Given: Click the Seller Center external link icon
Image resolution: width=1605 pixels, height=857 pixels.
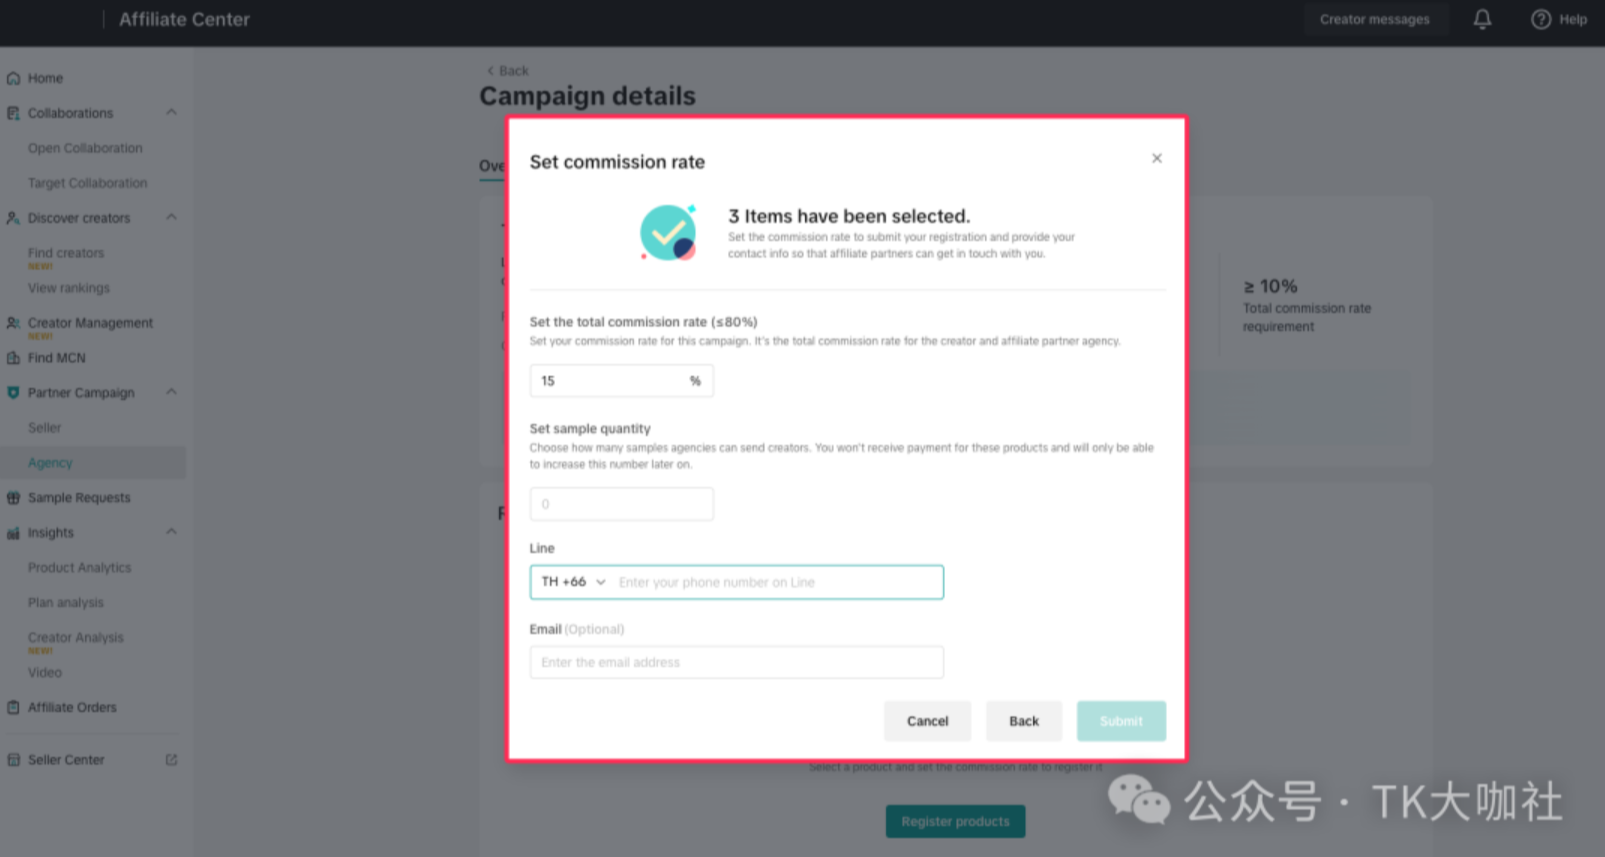Looking at the screenshot, I should click(171, 760).
